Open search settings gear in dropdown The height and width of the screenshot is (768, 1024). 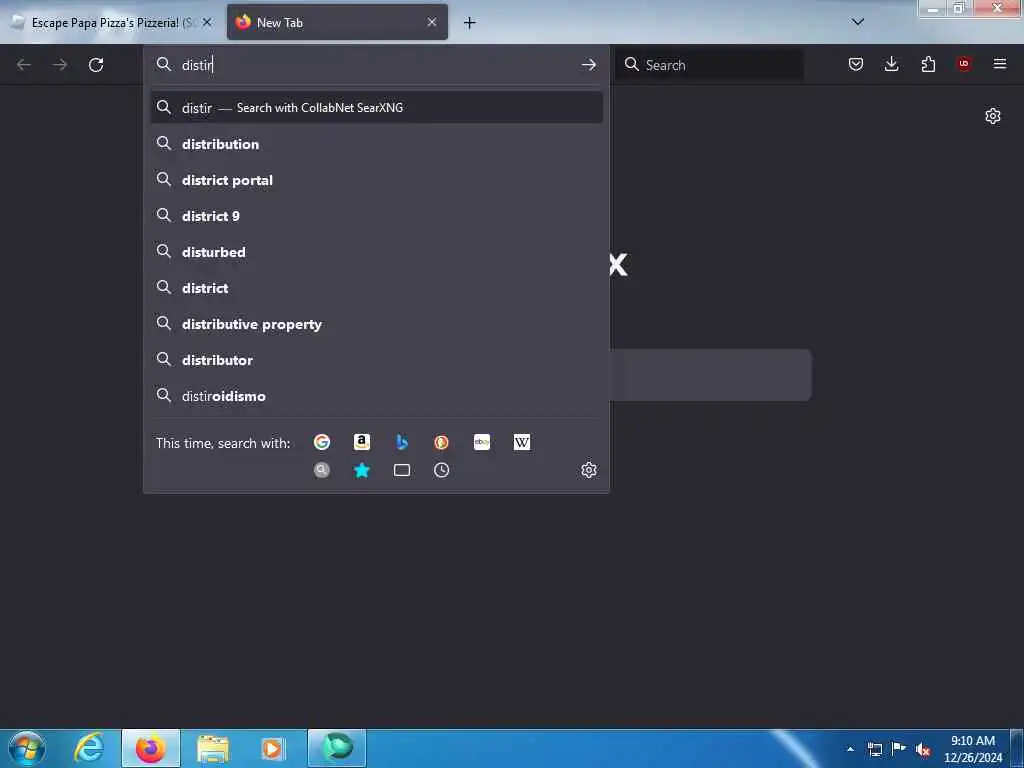[x=588, y=470]
